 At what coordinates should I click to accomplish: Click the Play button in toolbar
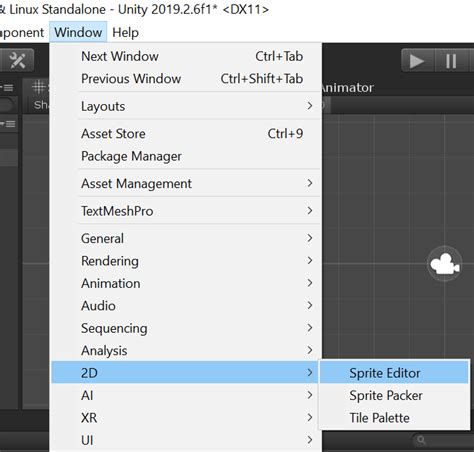point(418,61)
